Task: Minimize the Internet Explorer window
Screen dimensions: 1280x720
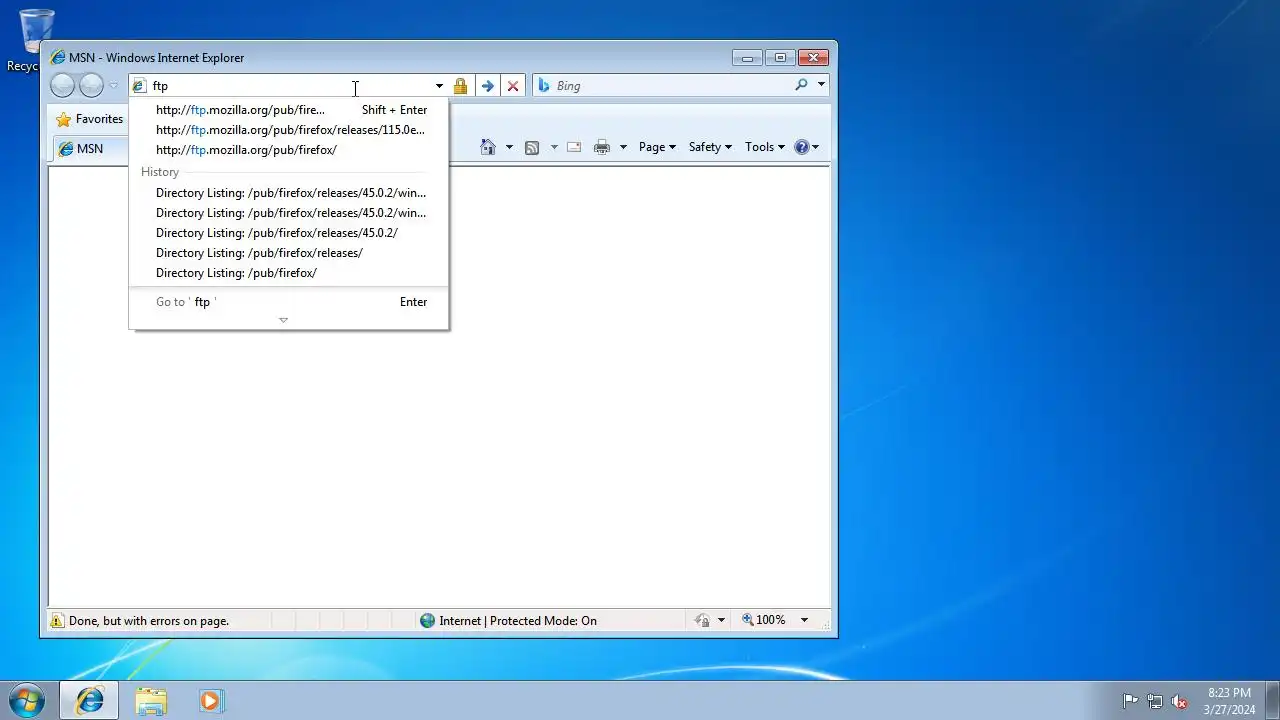Action: coord(747,58)
